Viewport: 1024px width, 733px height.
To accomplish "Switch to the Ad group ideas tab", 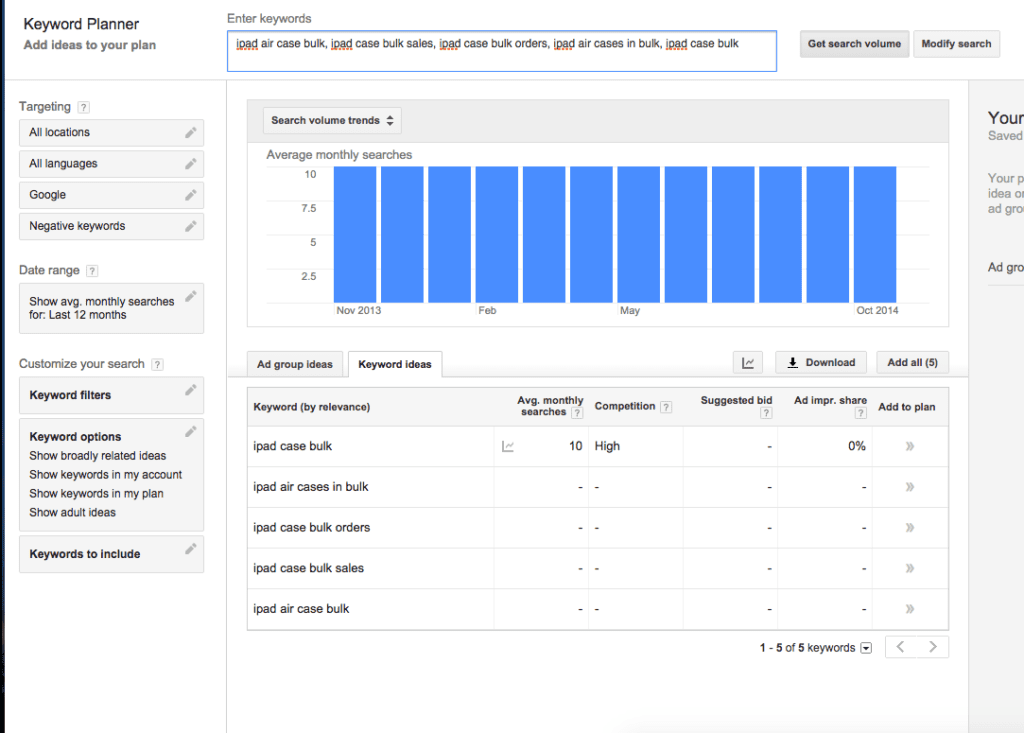I will pos(295,365).
